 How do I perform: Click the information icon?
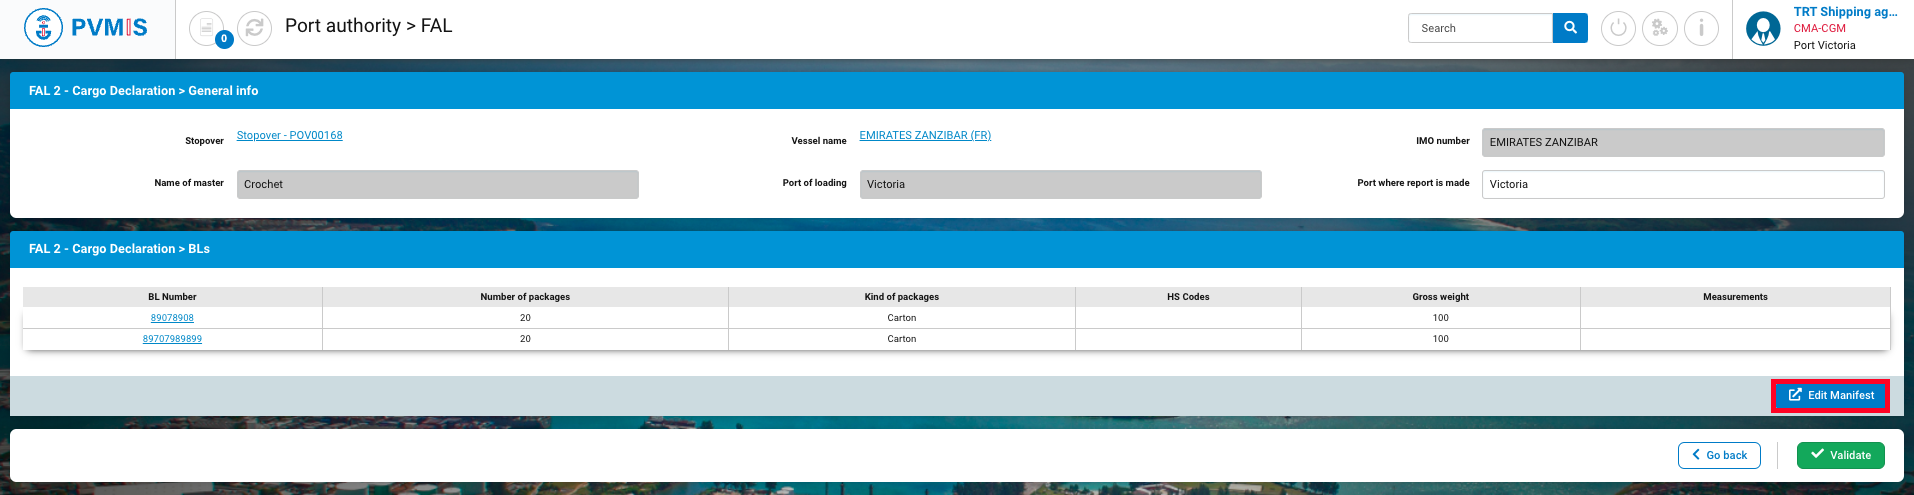pos(1701,28)
